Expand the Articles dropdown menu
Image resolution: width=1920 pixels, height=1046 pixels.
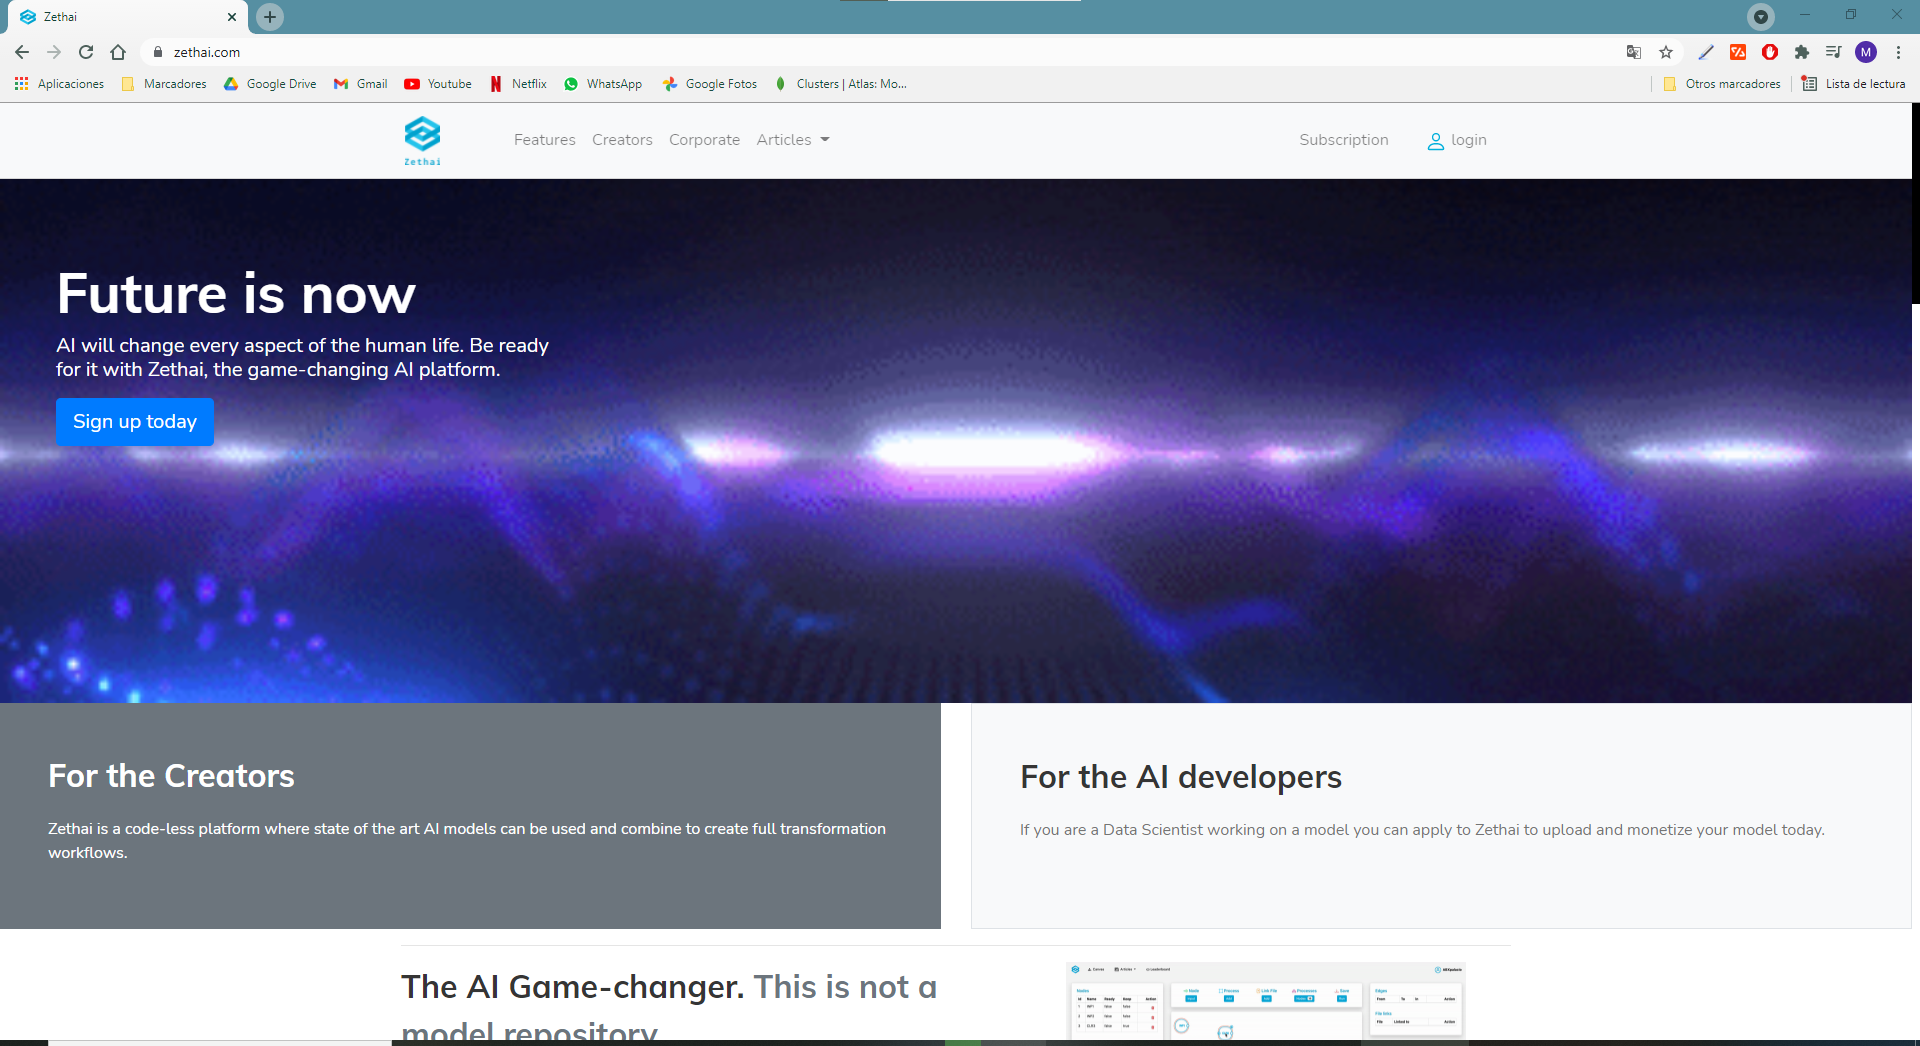point(793,140)
